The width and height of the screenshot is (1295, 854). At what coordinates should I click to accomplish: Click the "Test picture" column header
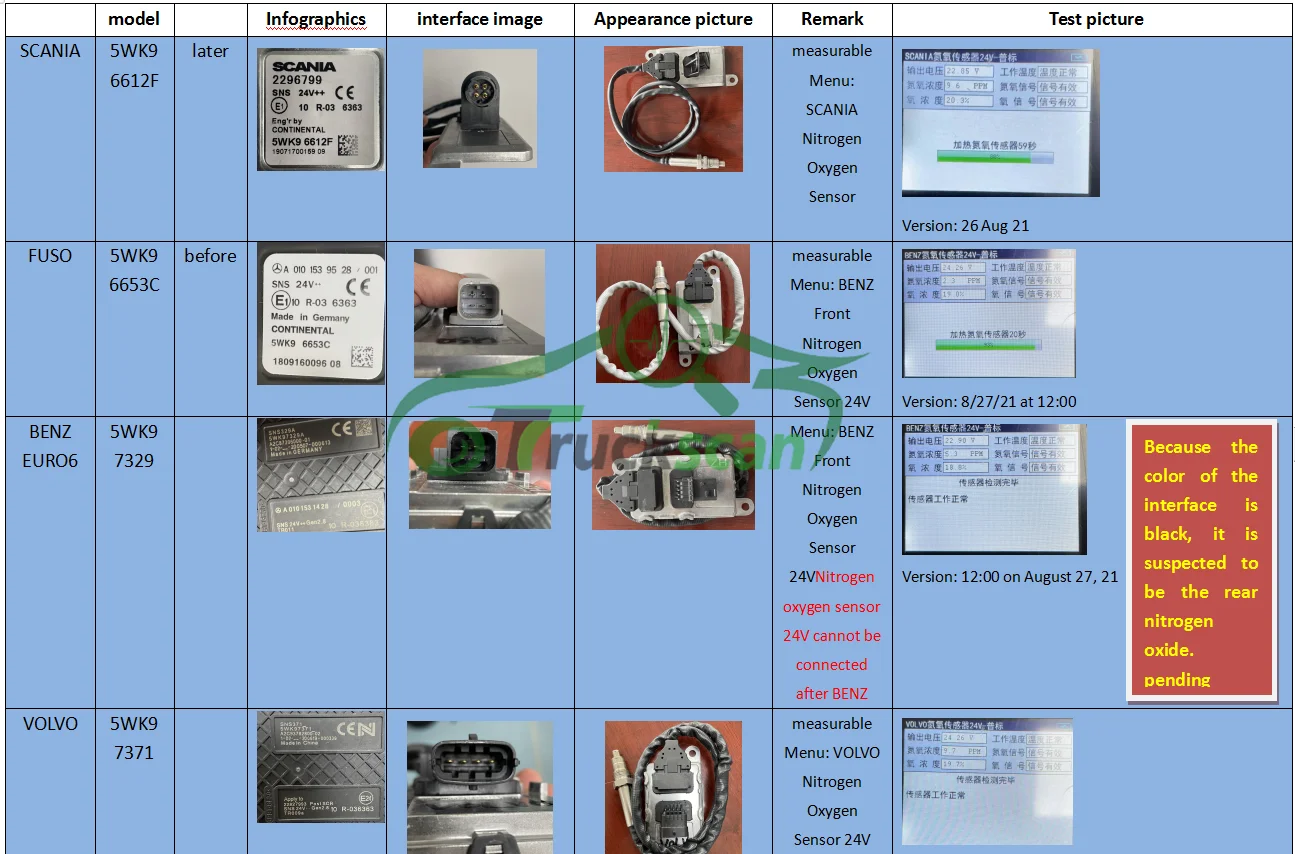click(x=1096, y=19)
